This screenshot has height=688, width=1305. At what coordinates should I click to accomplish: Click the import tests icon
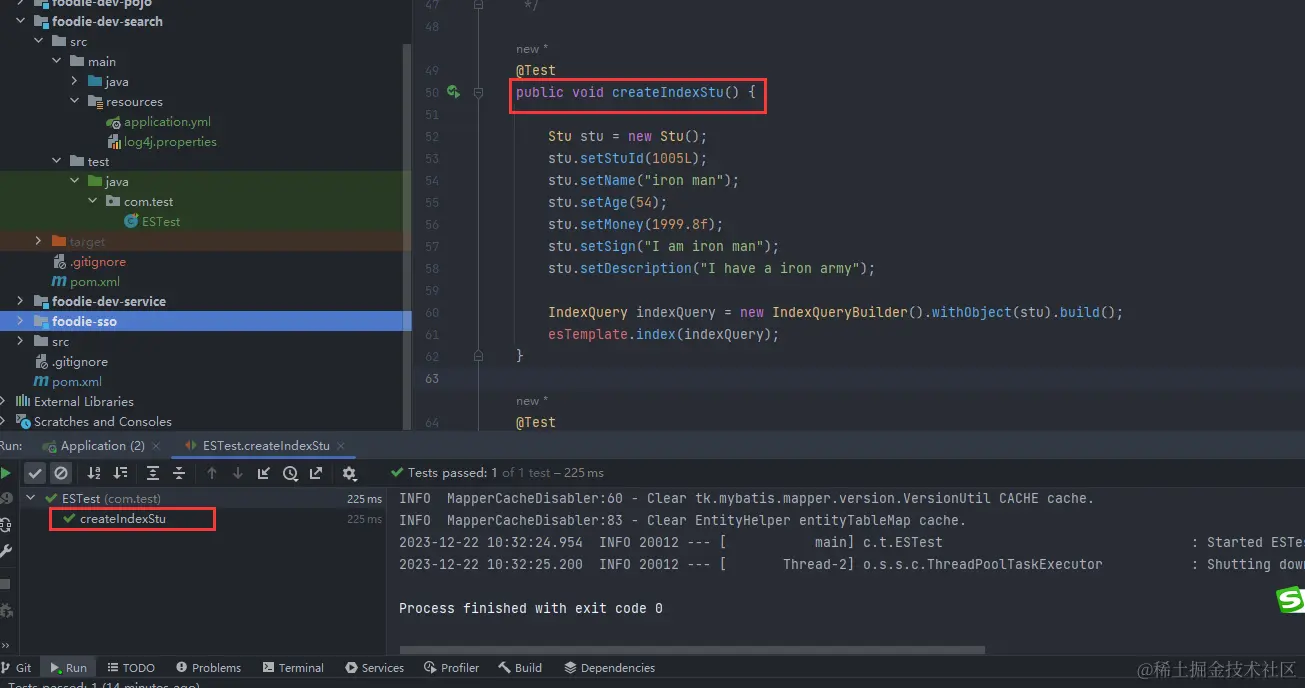tap(264, 473)
